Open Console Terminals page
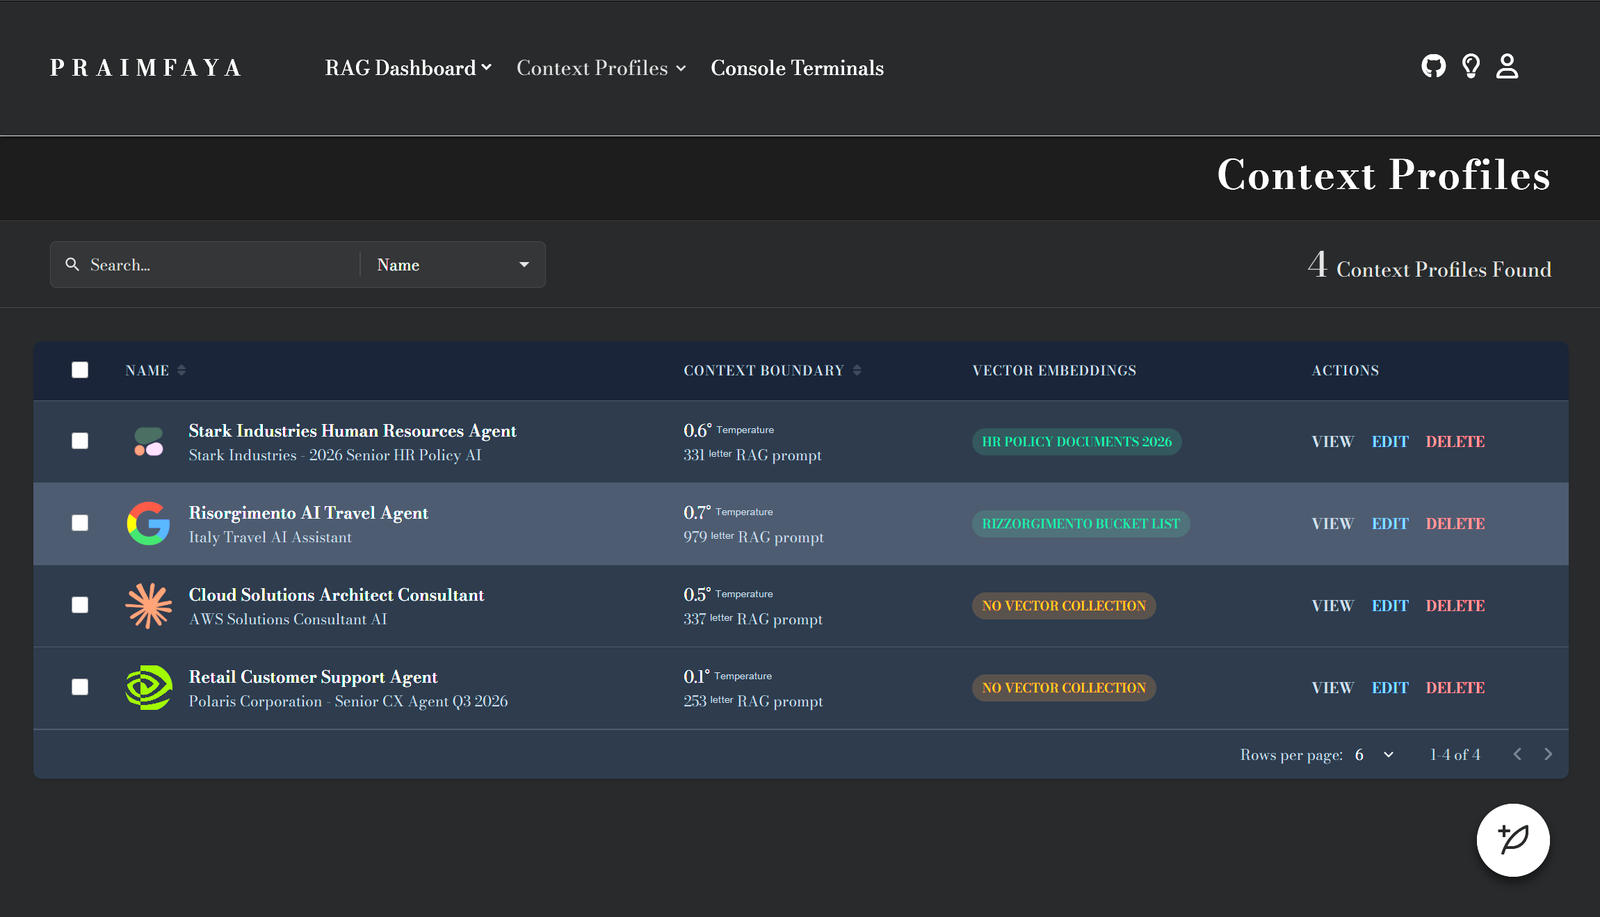Screen dimensions: 1600x917 (797, 68)
